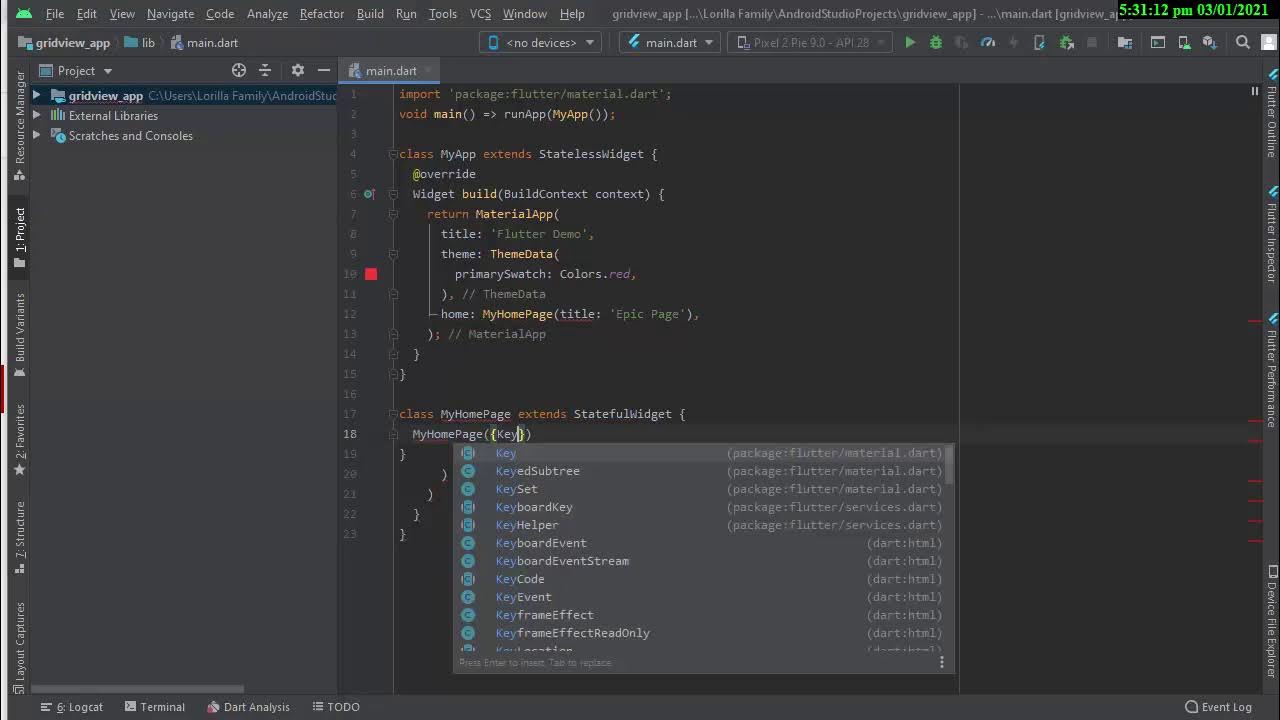The height and width of the screenshot is (720, 1280).
Task: Click the Stop square icon in toolbar
Action: tap(1092, 43)
